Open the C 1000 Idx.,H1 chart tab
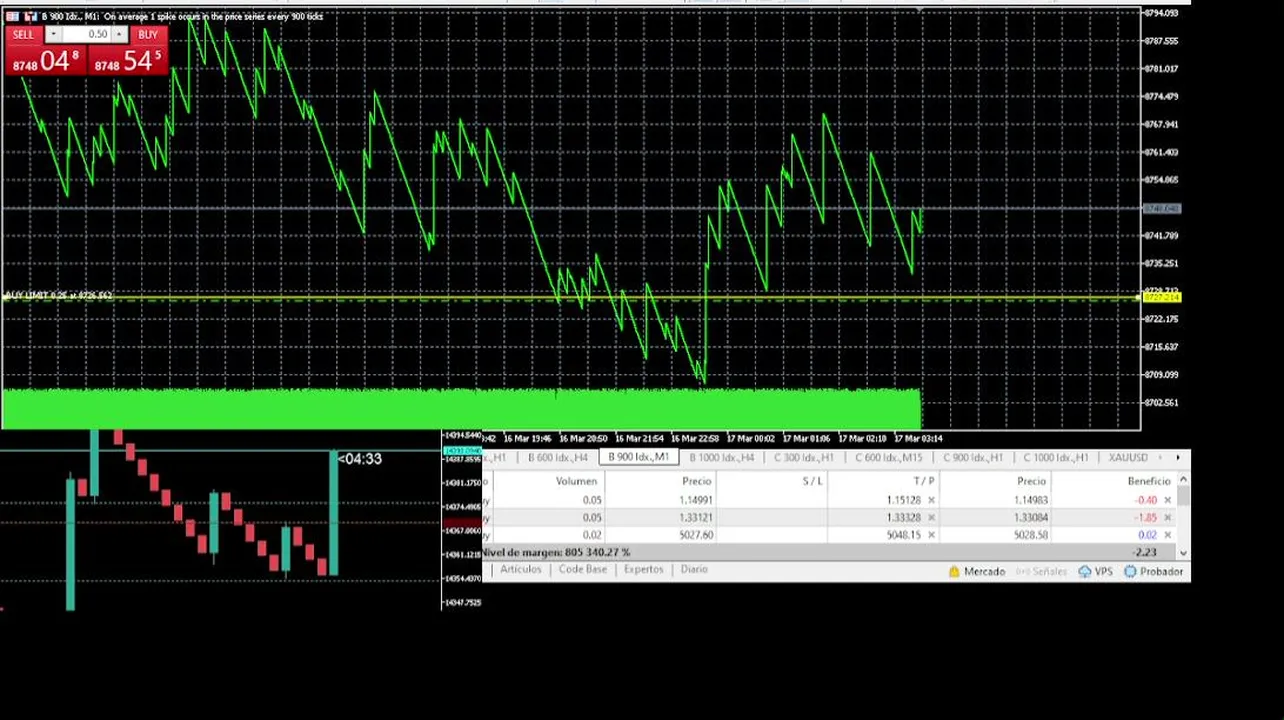 (x=1055, y=458)
